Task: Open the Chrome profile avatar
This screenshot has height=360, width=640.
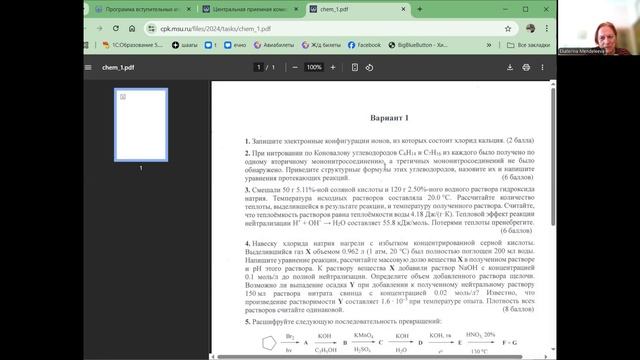Action: [x=530, y=28]
